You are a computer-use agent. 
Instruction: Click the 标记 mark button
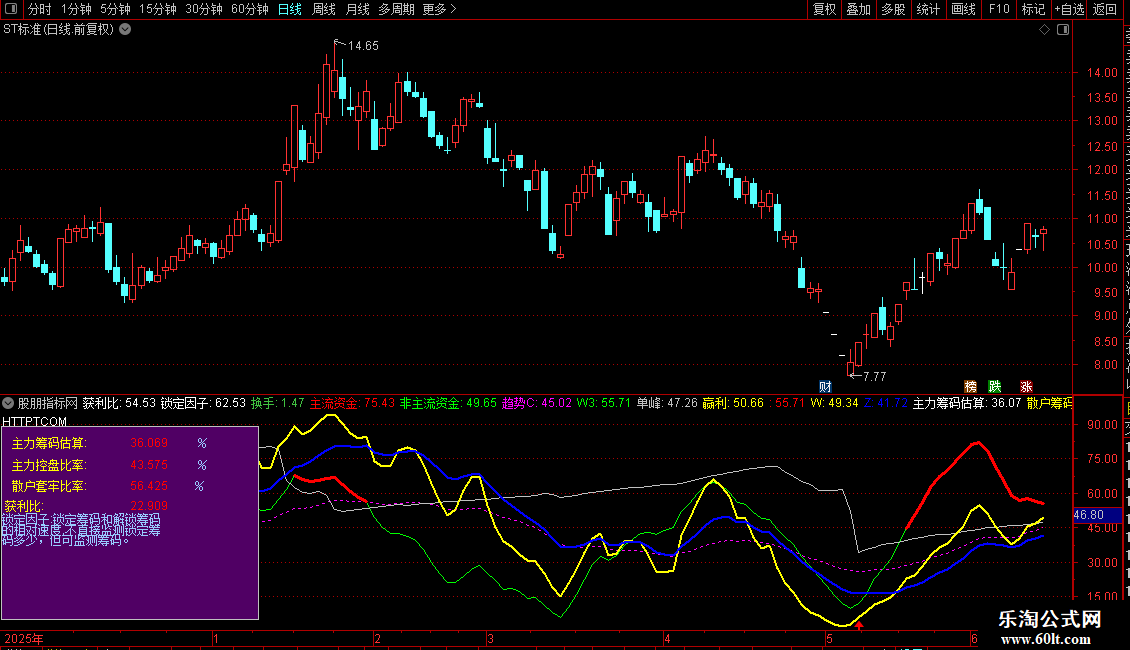[1033, 9]
